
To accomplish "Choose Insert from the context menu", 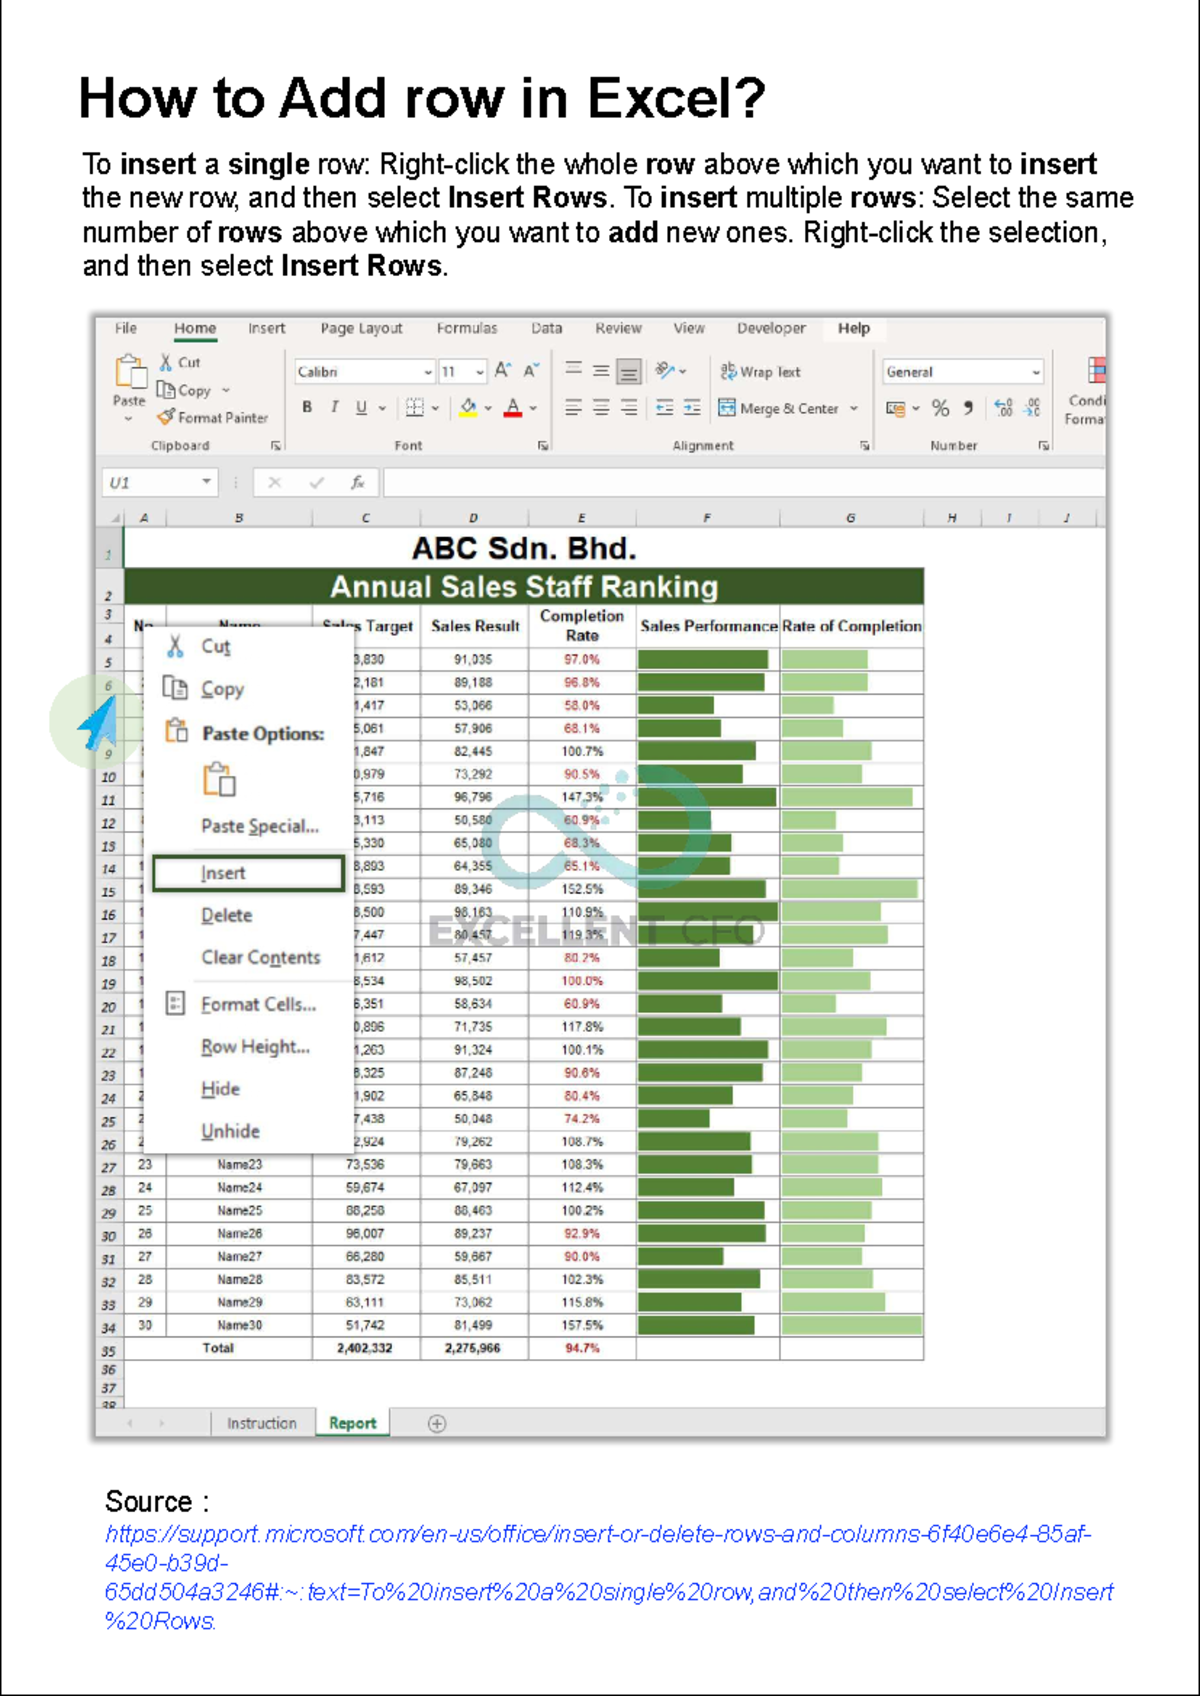I will tap(248, 873).
